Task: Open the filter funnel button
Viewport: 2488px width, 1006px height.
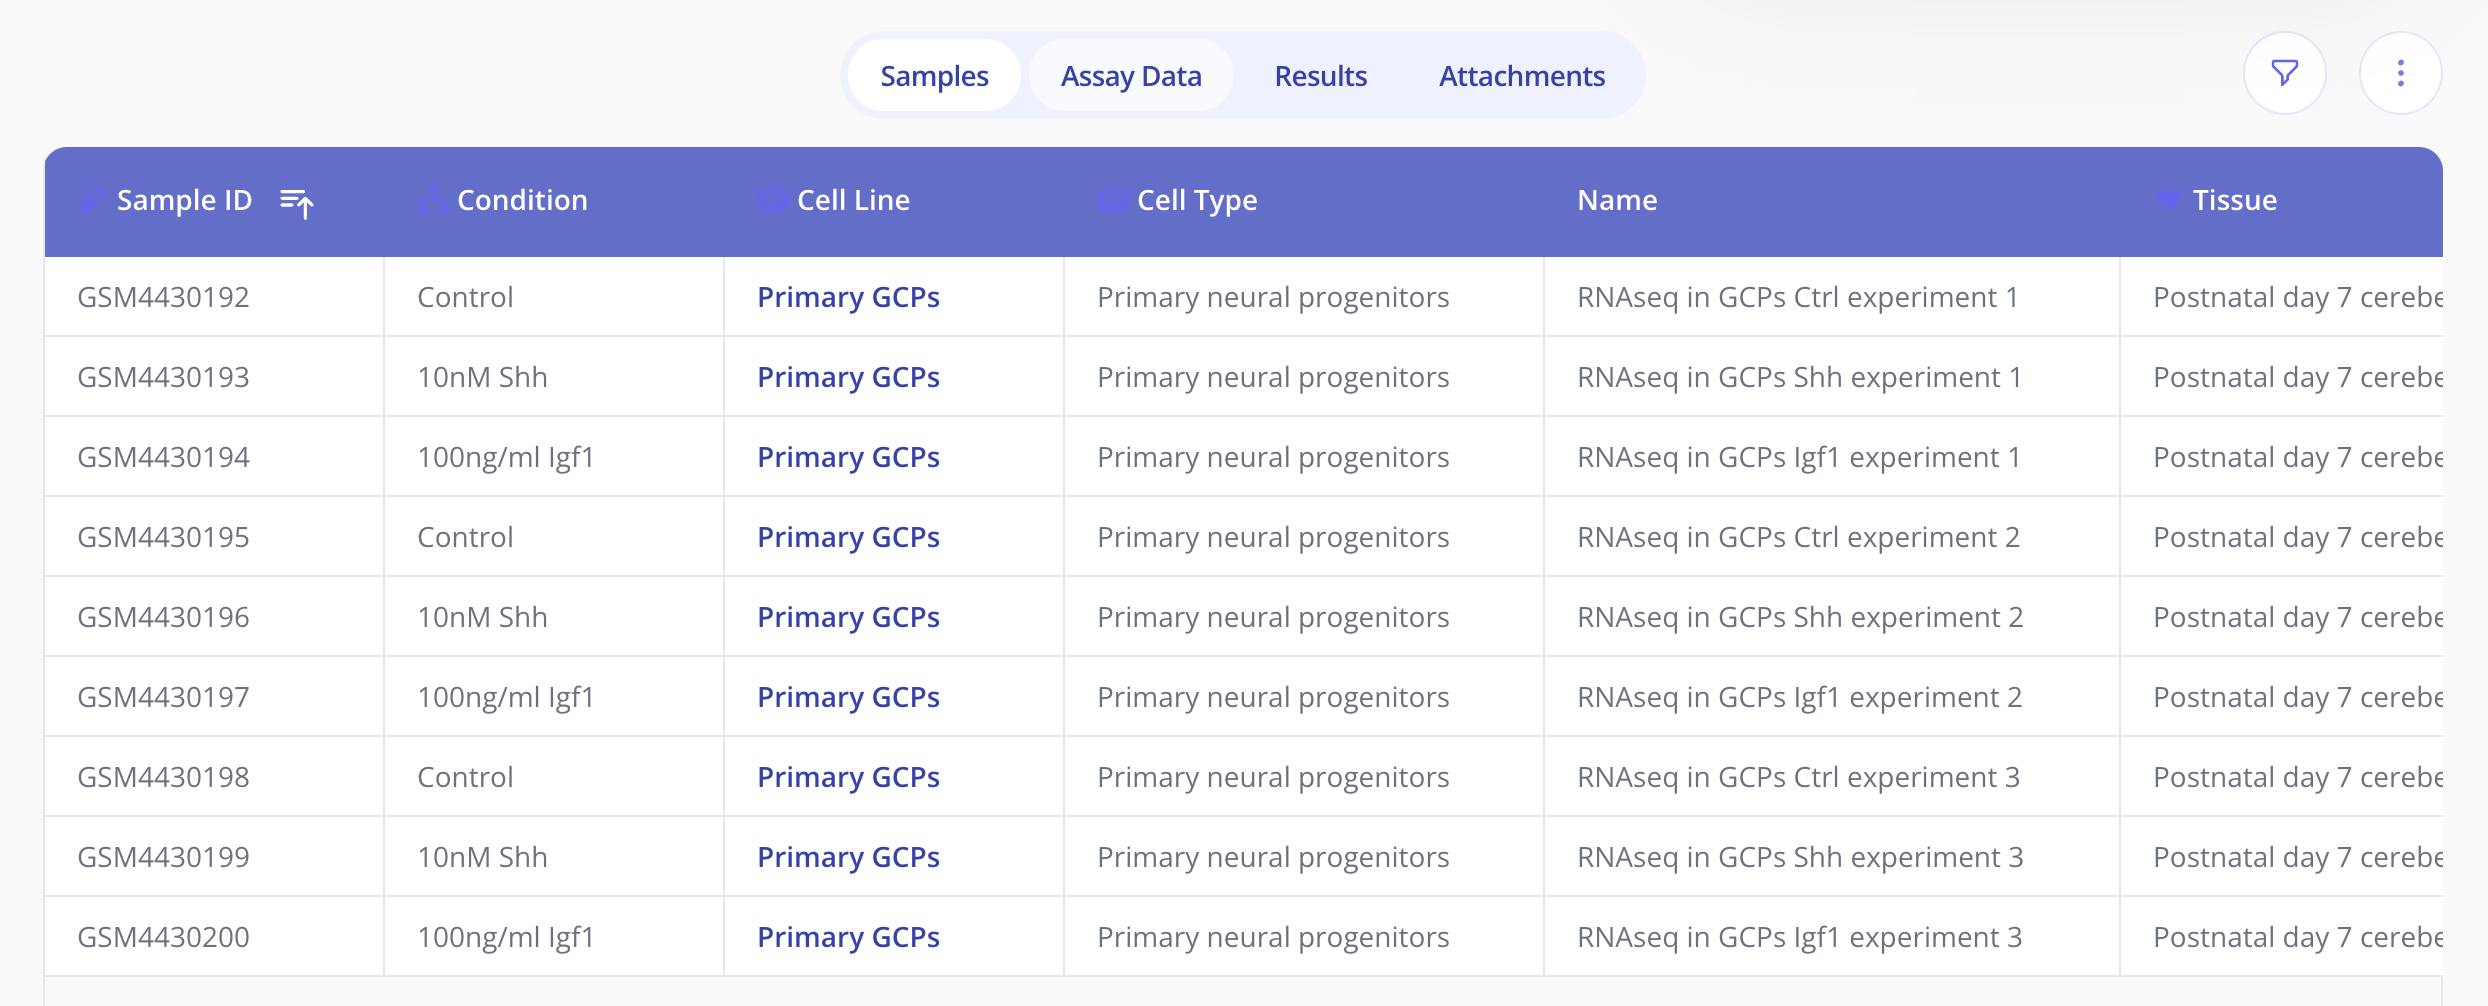Action: coord(2284,73)
